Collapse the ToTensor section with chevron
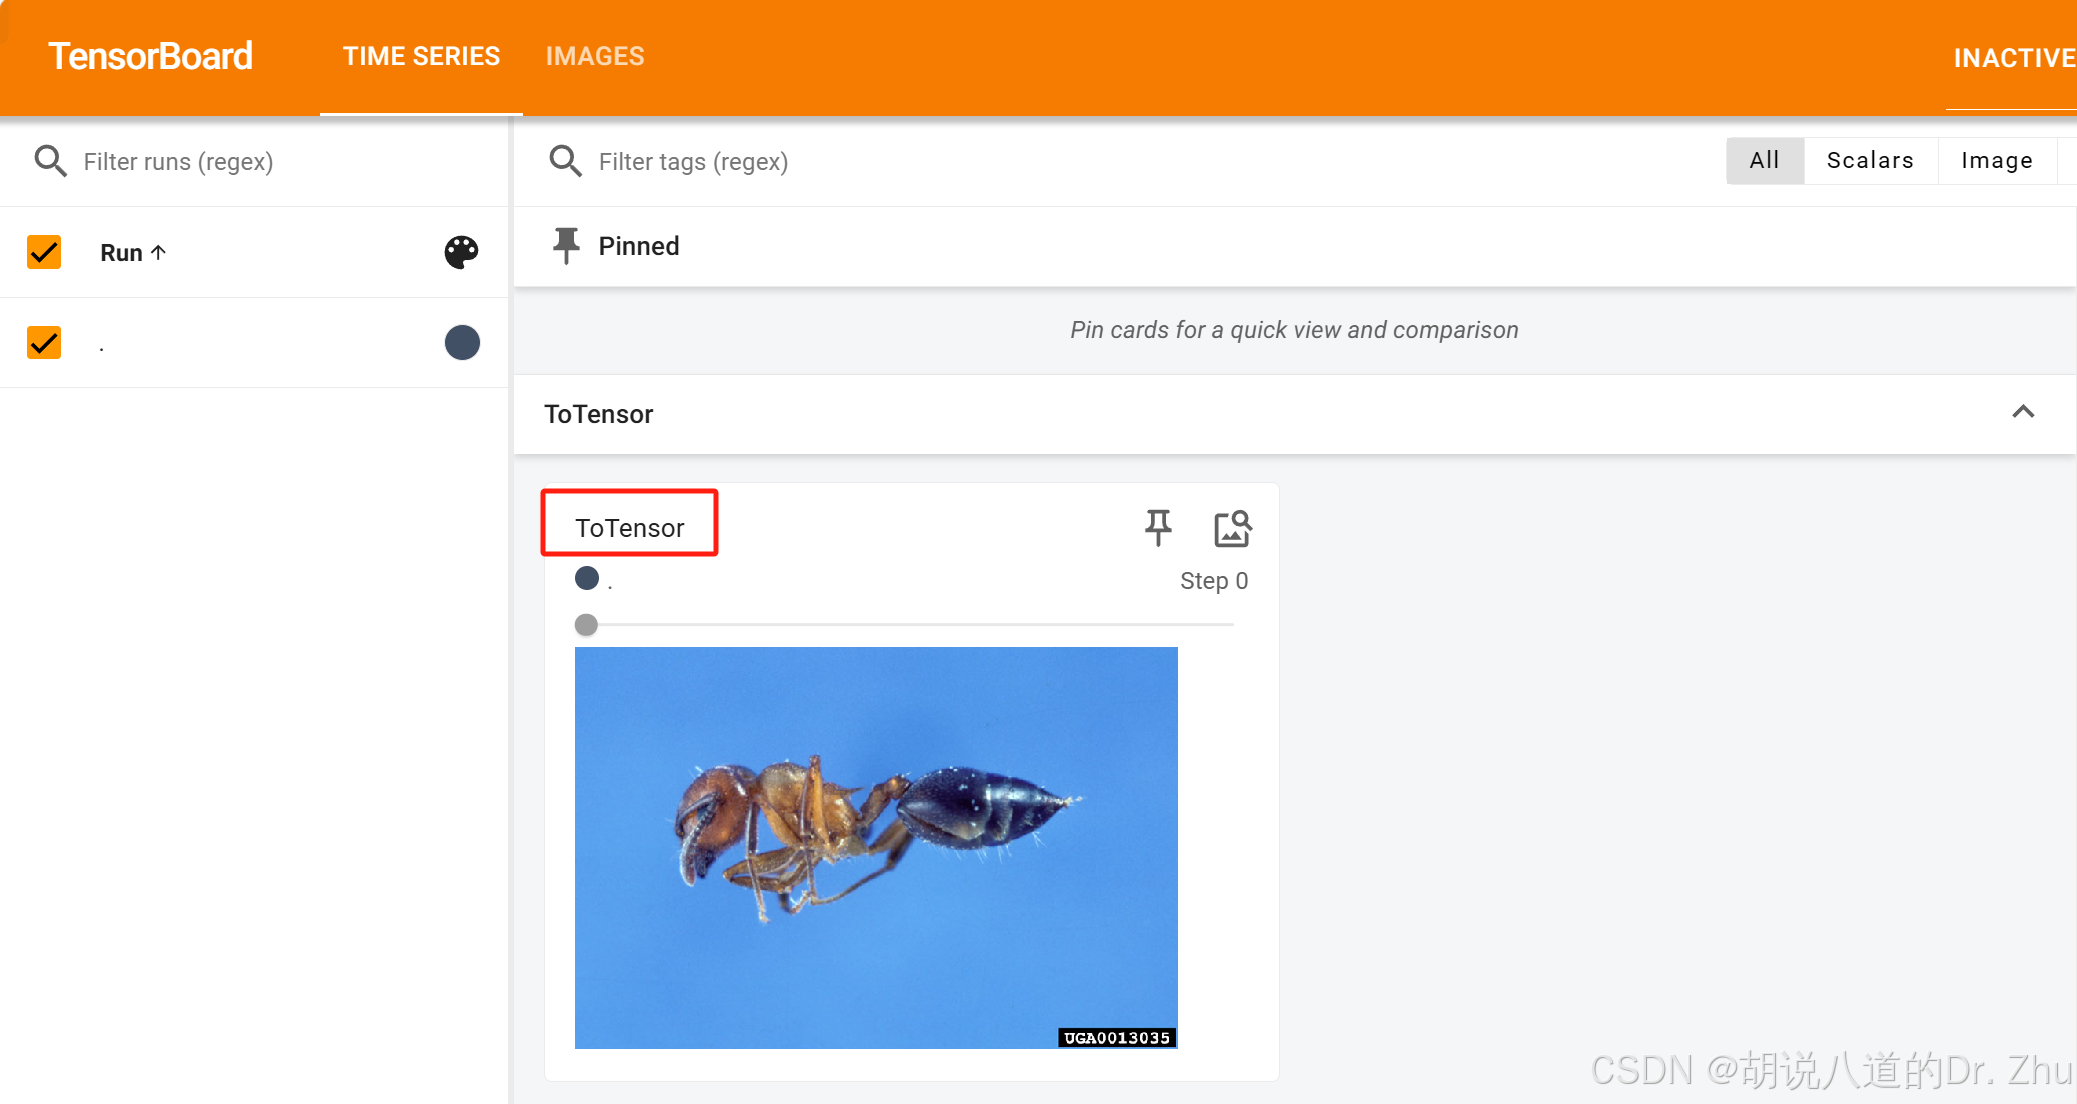Viewport: 2077px width, 1104px height. [2022, 412]
